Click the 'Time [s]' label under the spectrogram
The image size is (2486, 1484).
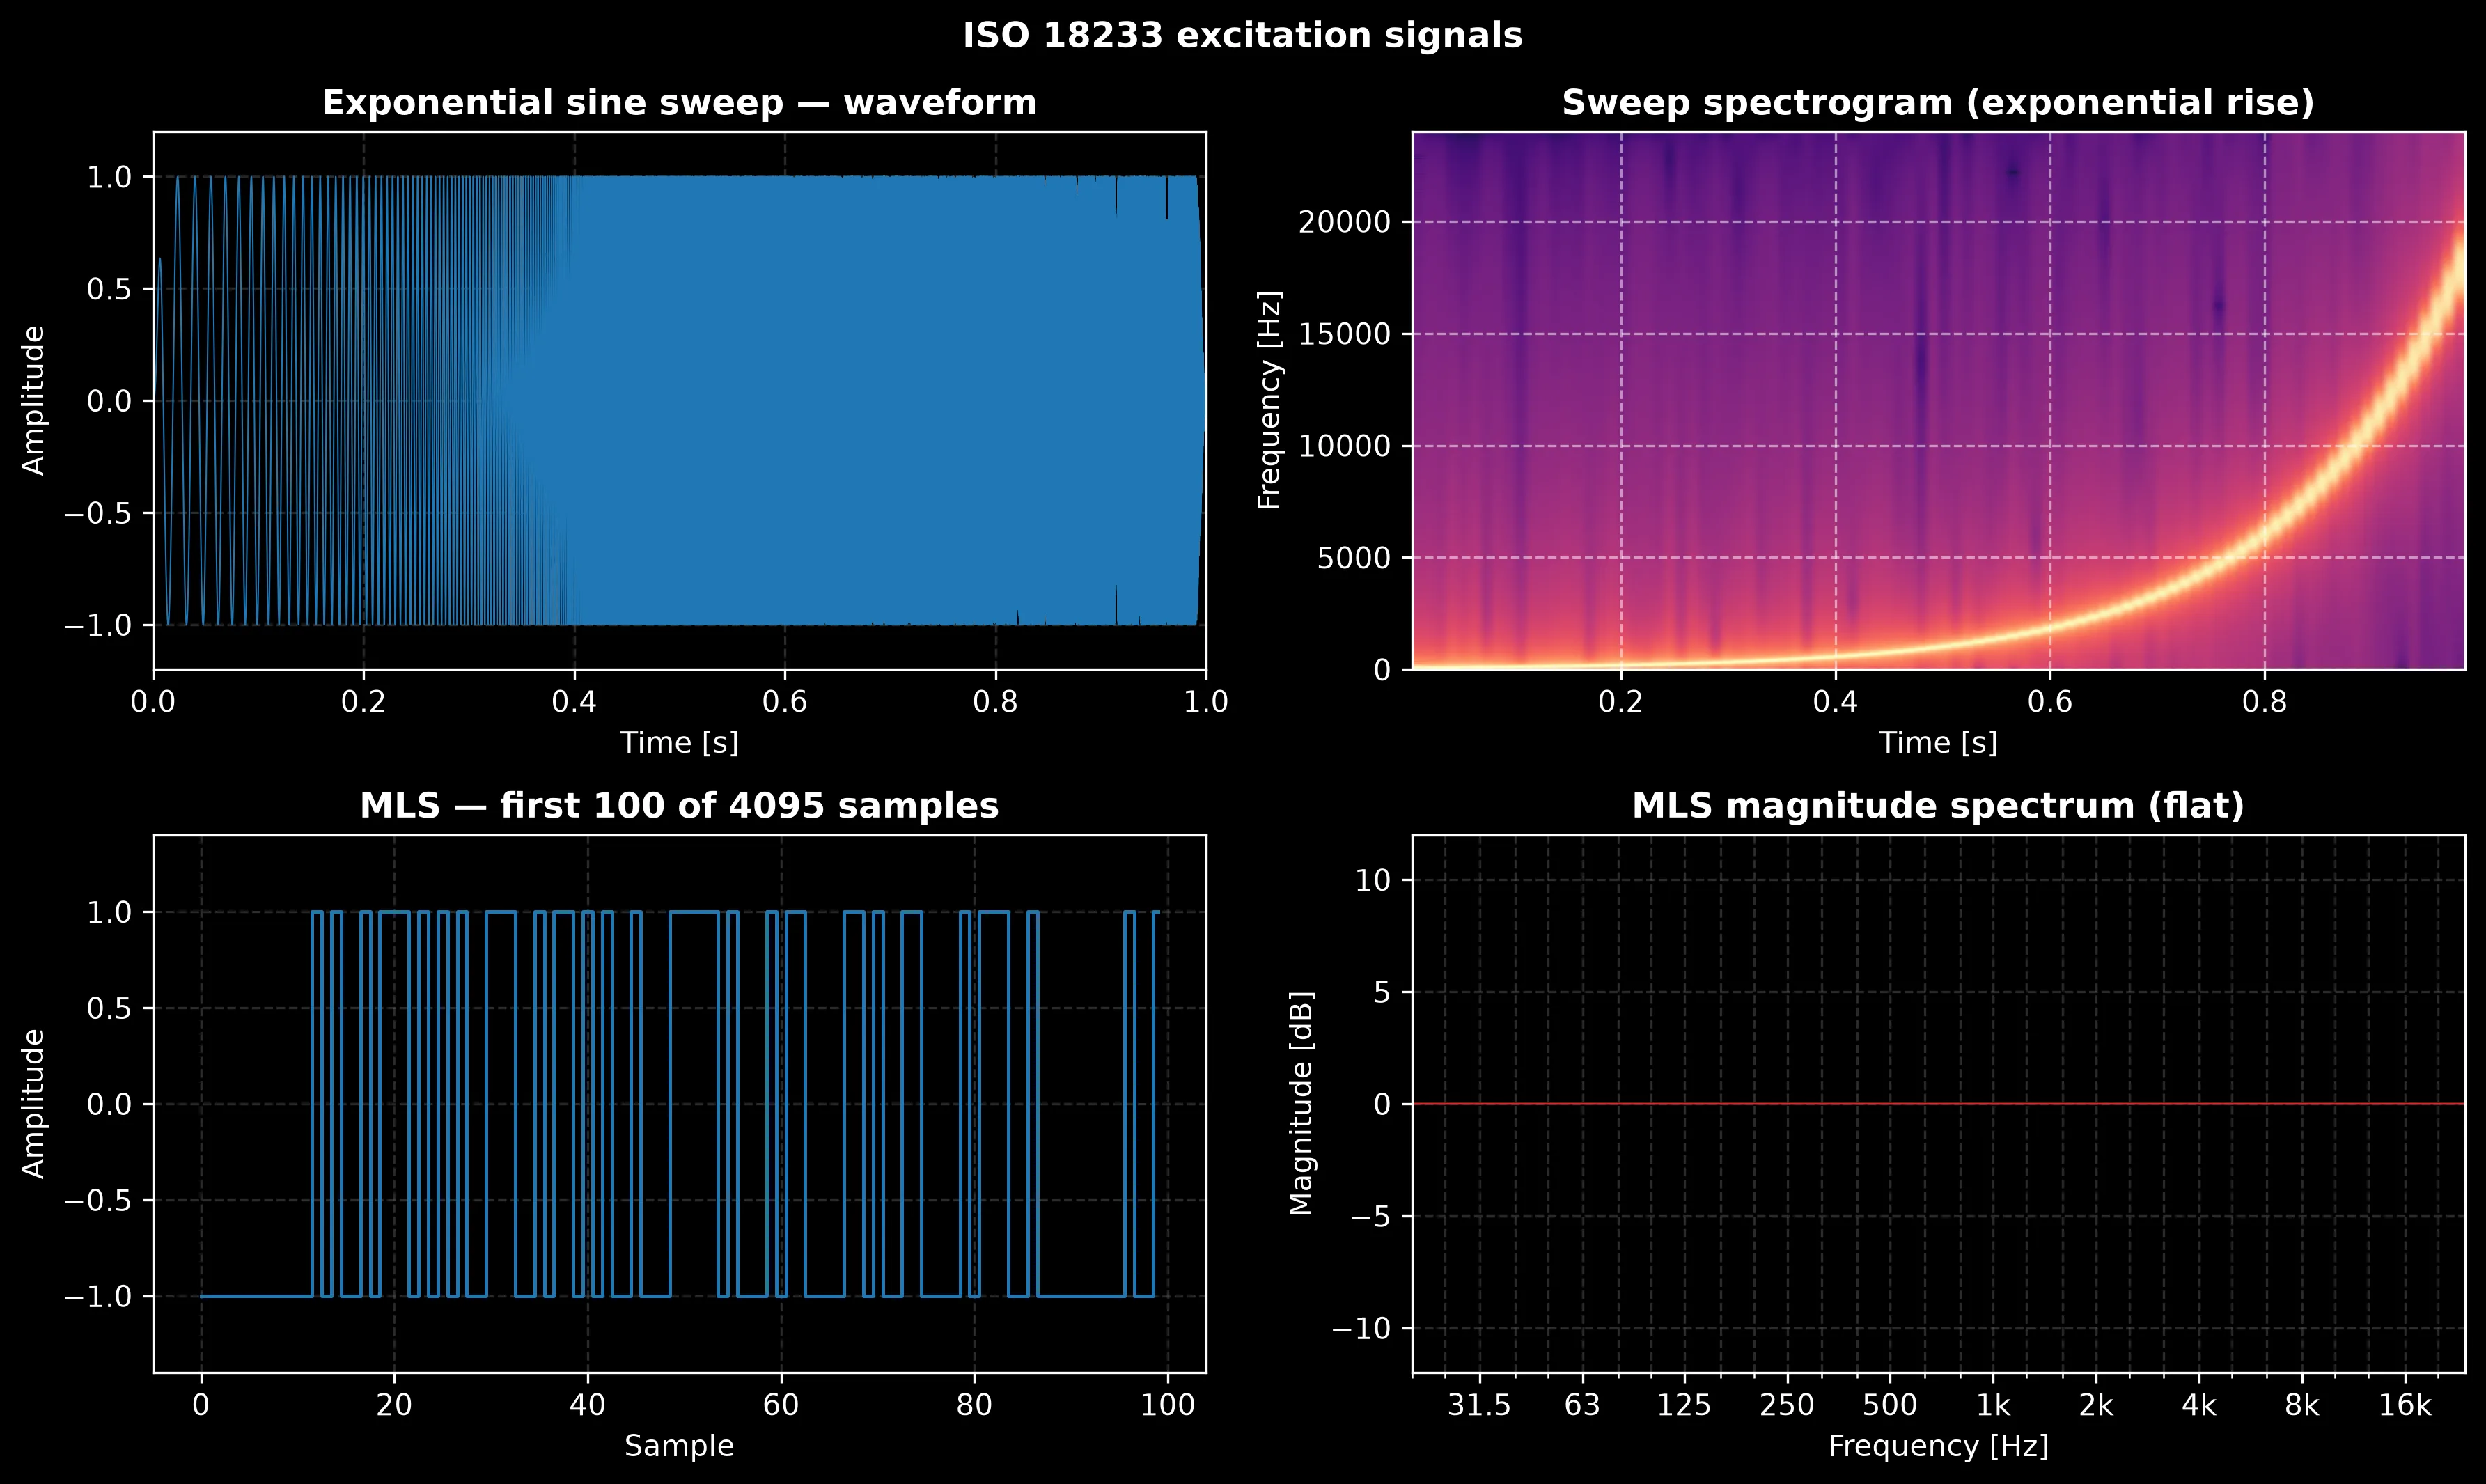[x=1938, y=743]
